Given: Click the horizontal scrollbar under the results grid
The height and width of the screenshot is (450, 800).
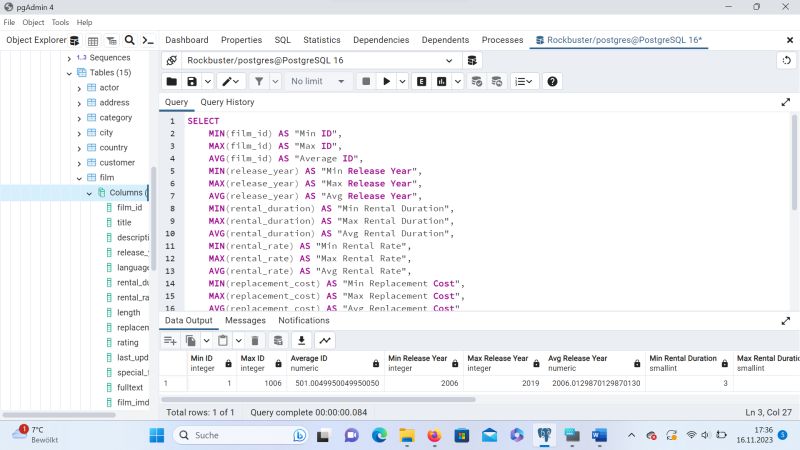Looking at the screenshot, I should pos(319,399).
